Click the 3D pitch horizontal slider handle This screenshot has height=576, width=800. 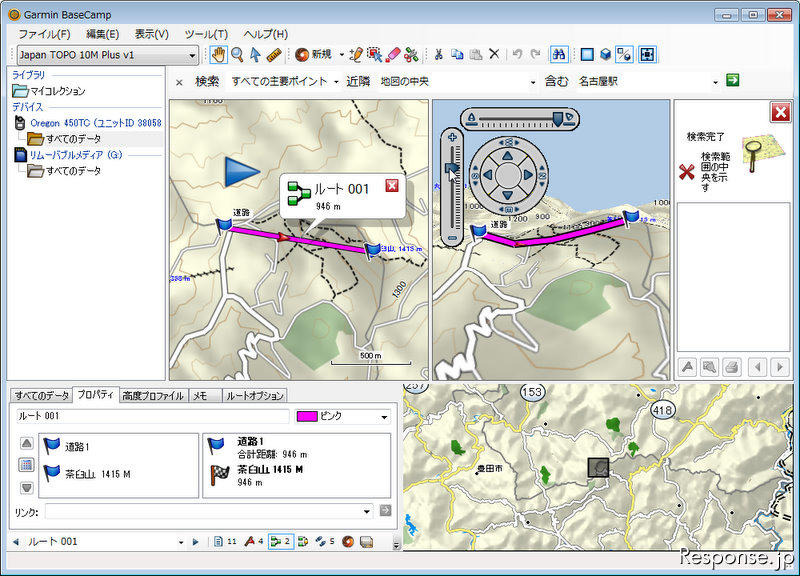click(558, 118)
